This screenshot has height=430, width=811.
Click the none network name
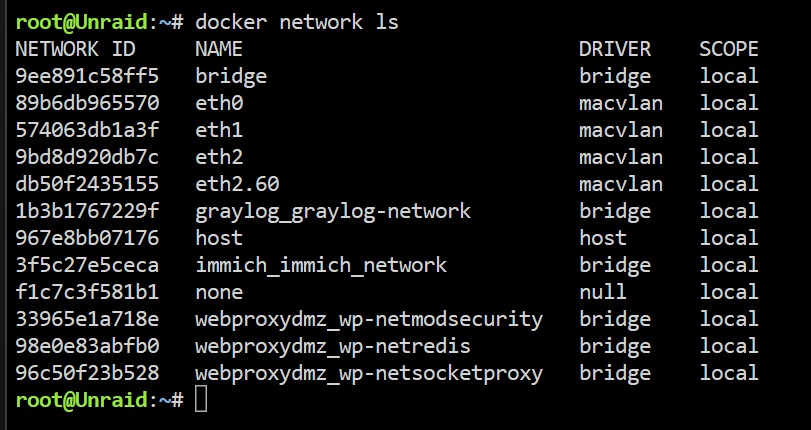pos(219,292)
